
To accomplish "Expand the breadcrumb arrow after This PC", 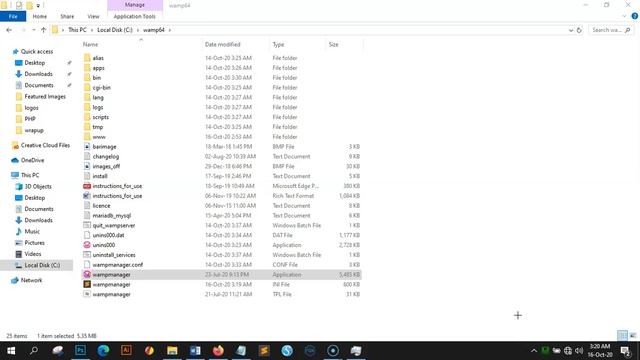I will tap(92, 30).
